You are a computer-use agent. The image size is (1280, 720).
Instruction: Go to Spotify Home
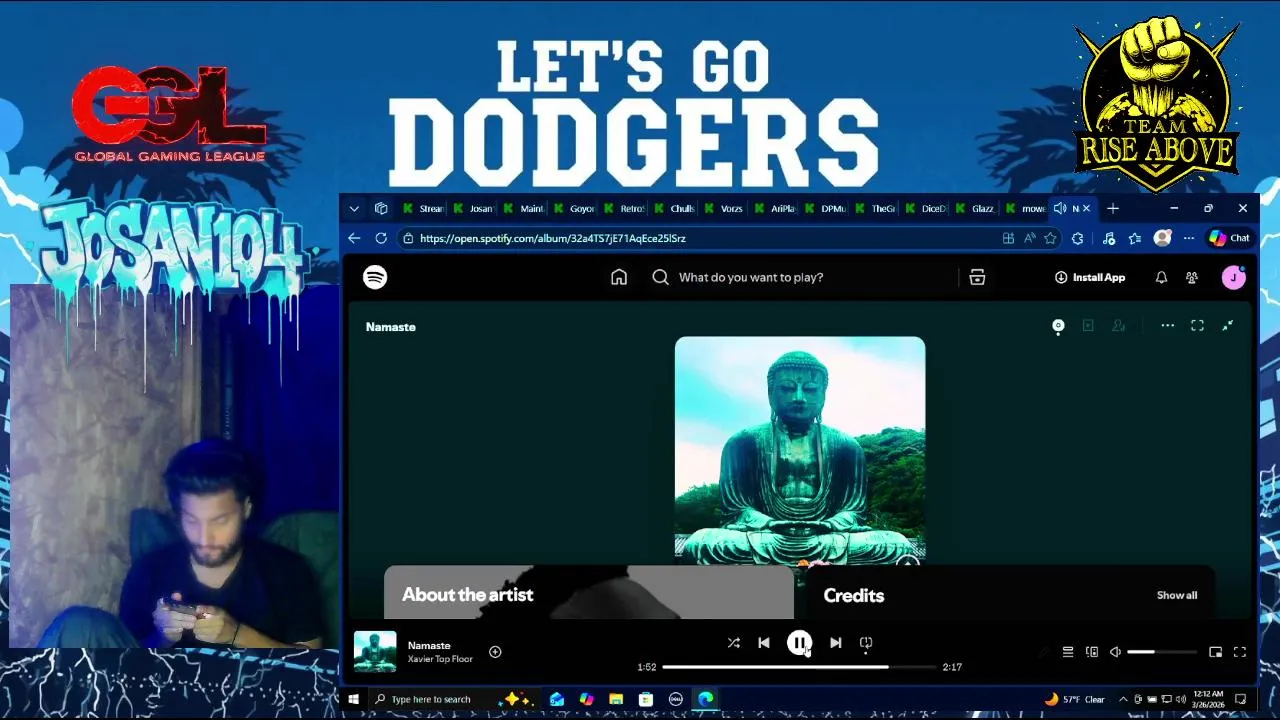click(x=619, y=277)
